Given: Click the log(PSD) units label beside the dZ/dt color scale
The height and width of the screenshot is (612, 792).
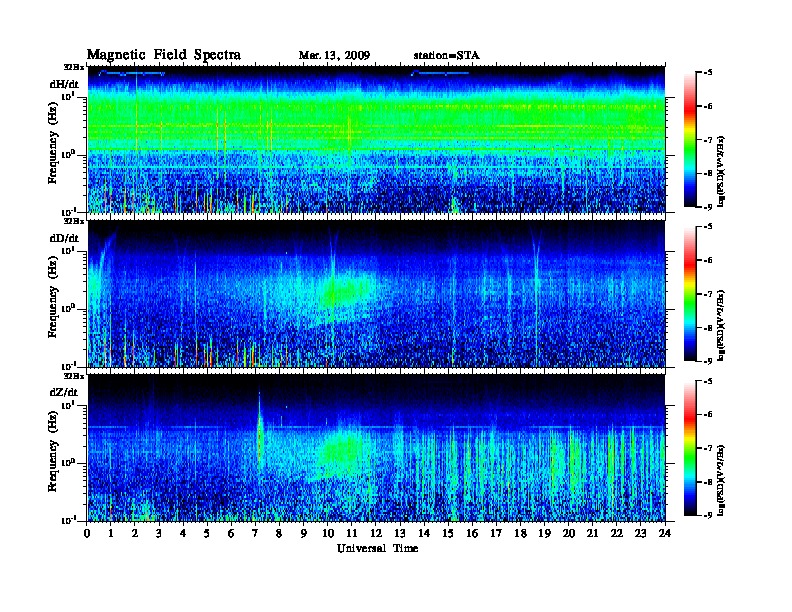Looking at the screenshot, I should click(x=721, y=480).
